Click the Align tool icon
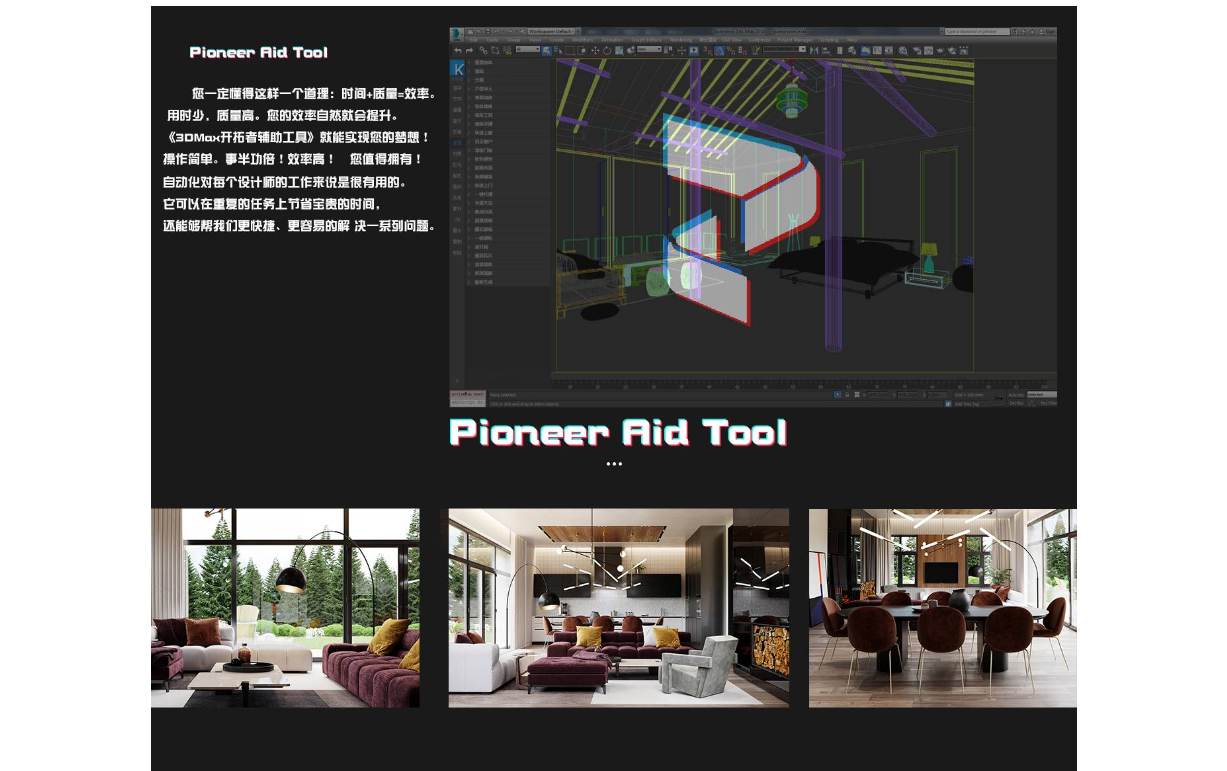1227x771 pixels. tap(827, 50)
